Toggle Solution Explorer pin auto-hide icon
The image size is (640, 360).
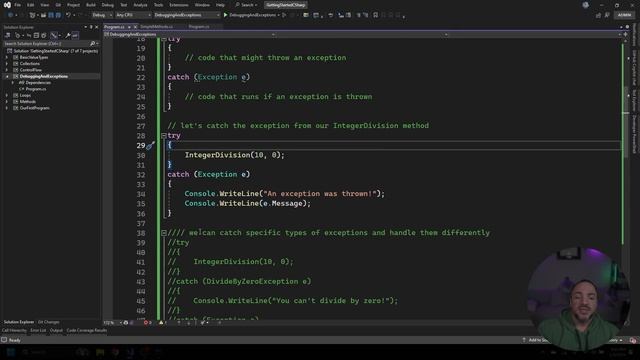point(91,27)
